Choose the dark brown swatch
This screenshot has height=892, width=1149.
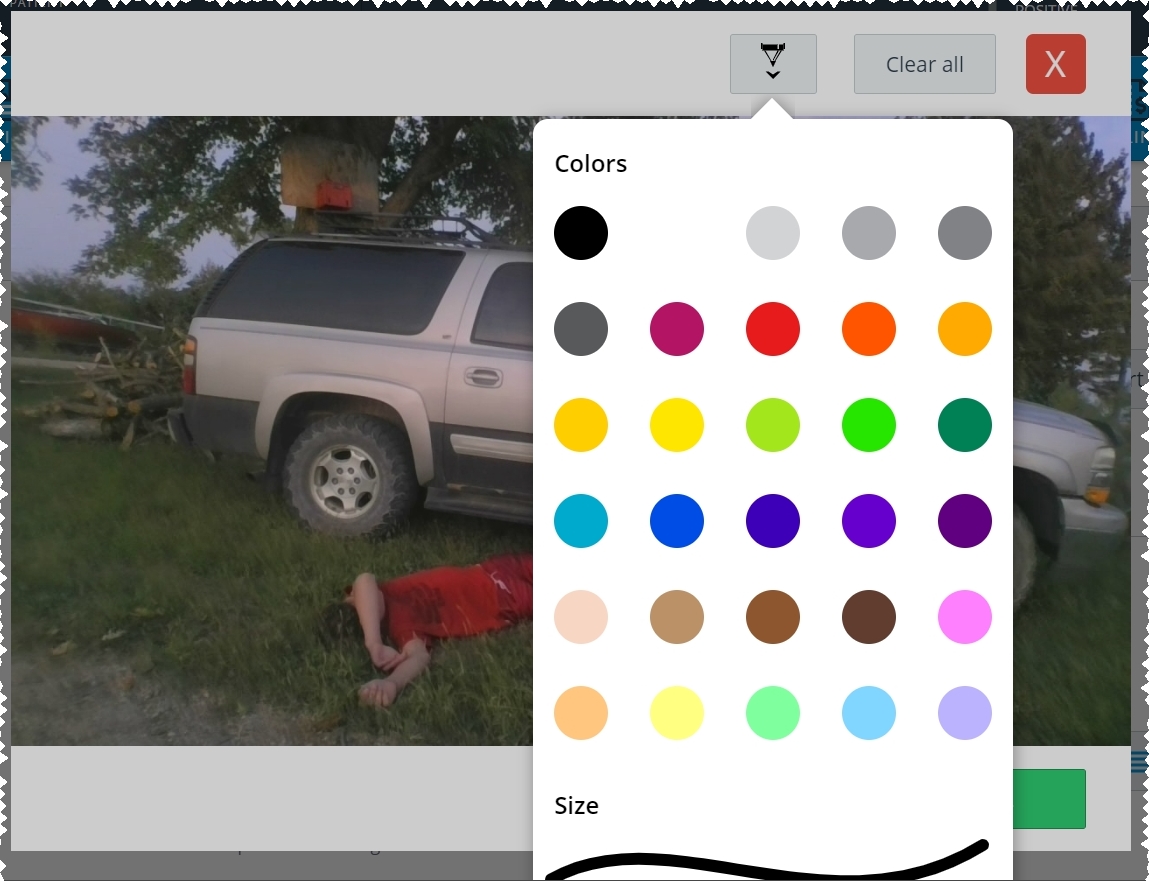[868, 617]
